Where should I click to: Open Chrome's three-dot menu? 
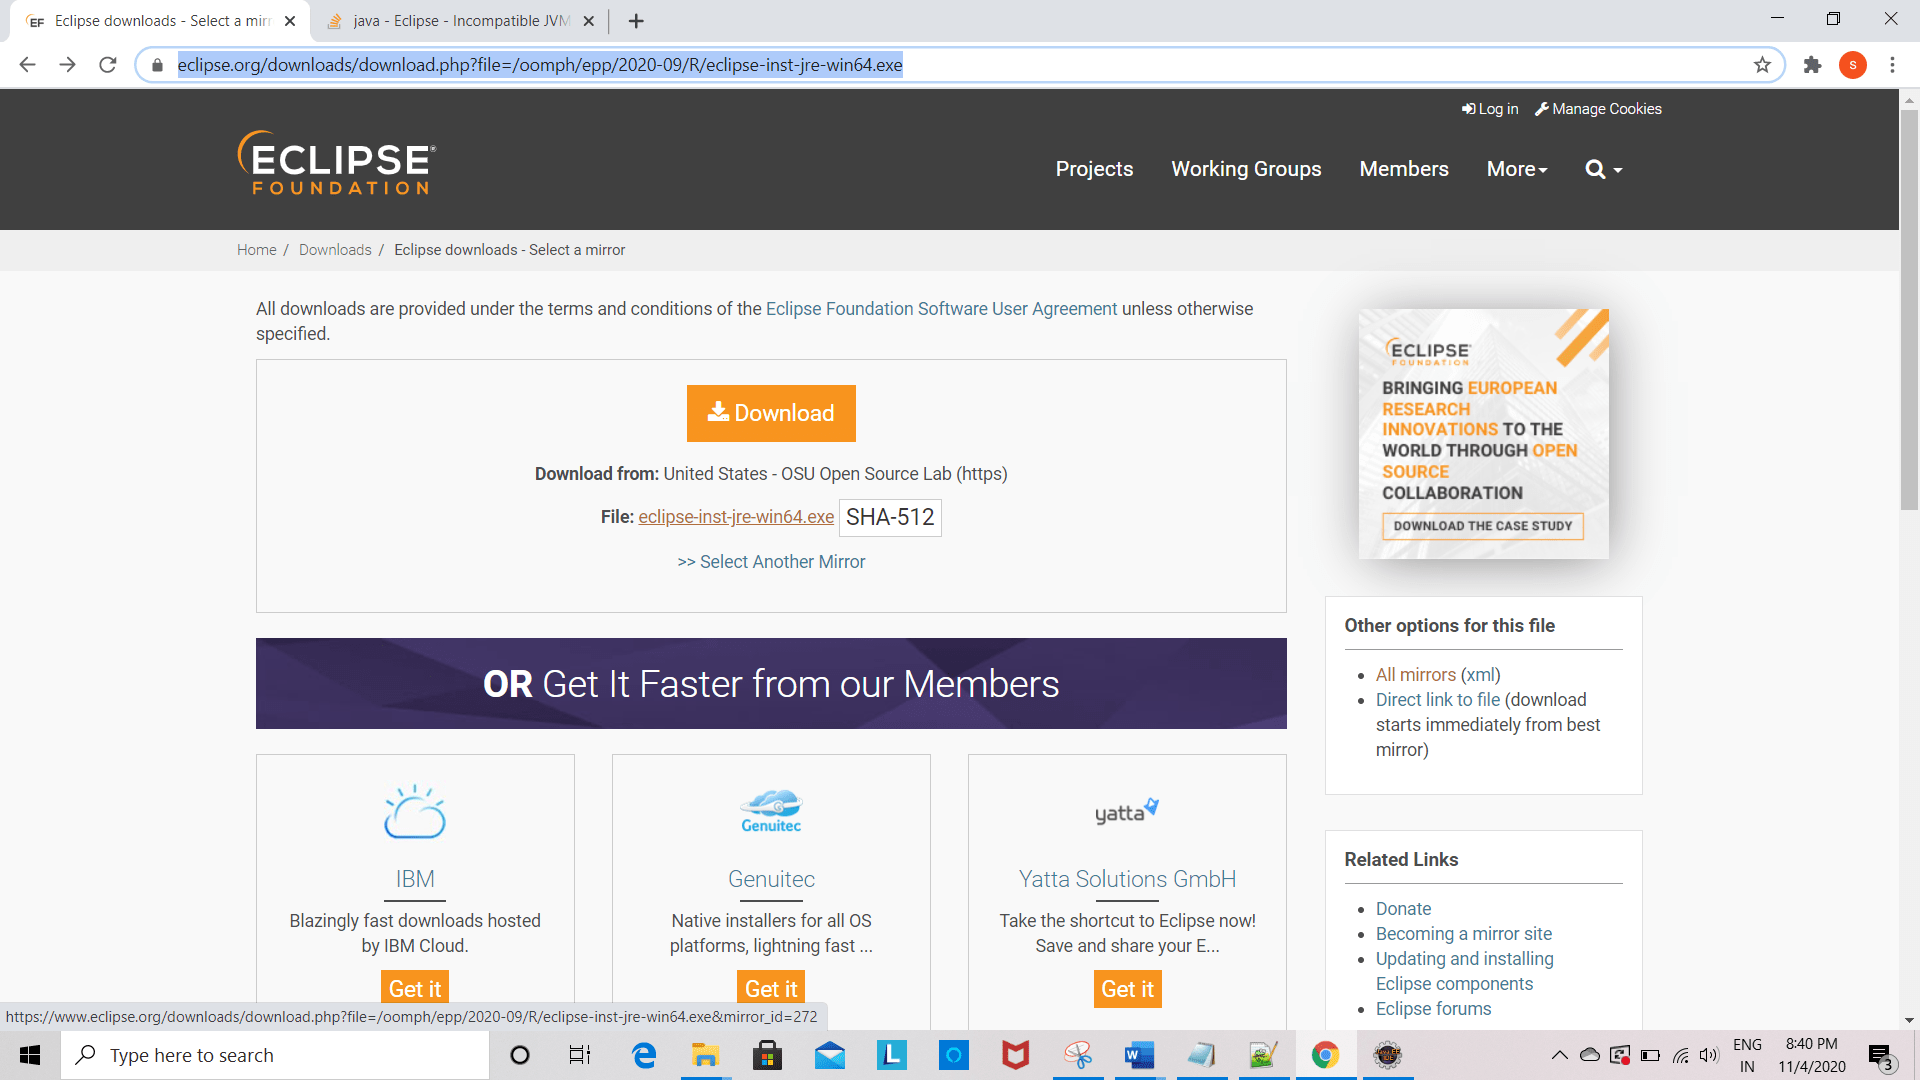[x=1892, y=64]
